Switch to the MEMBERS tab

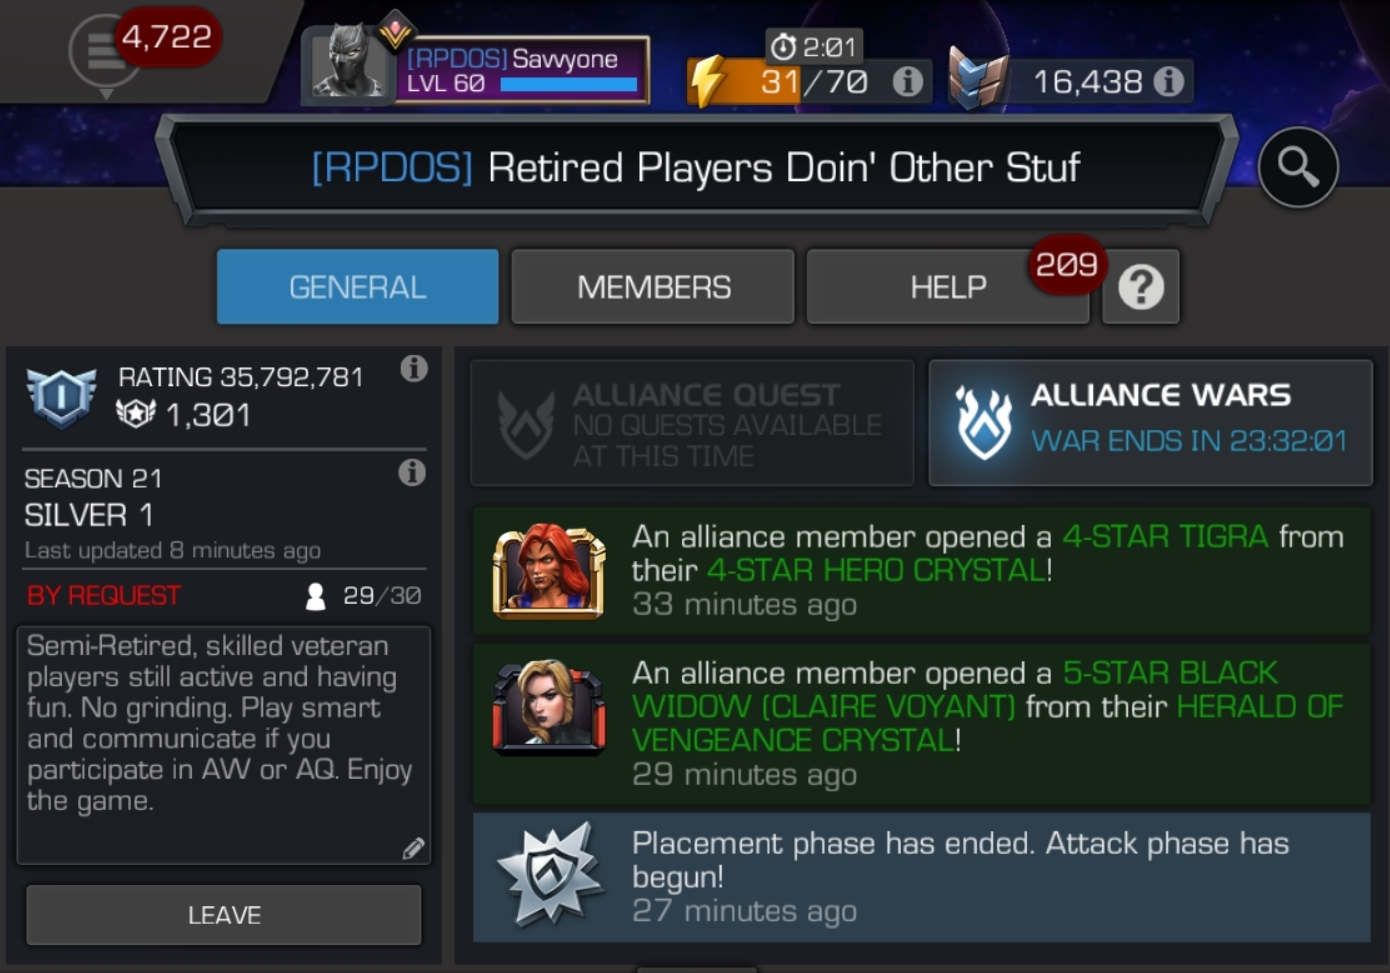pyautogui.click(x=653, y=287)
